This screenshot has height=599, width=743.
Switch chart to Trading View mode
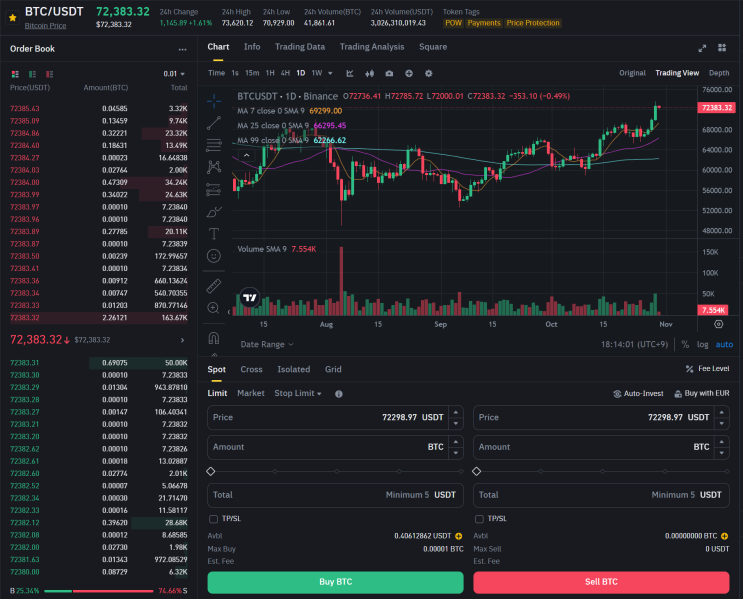677,73
